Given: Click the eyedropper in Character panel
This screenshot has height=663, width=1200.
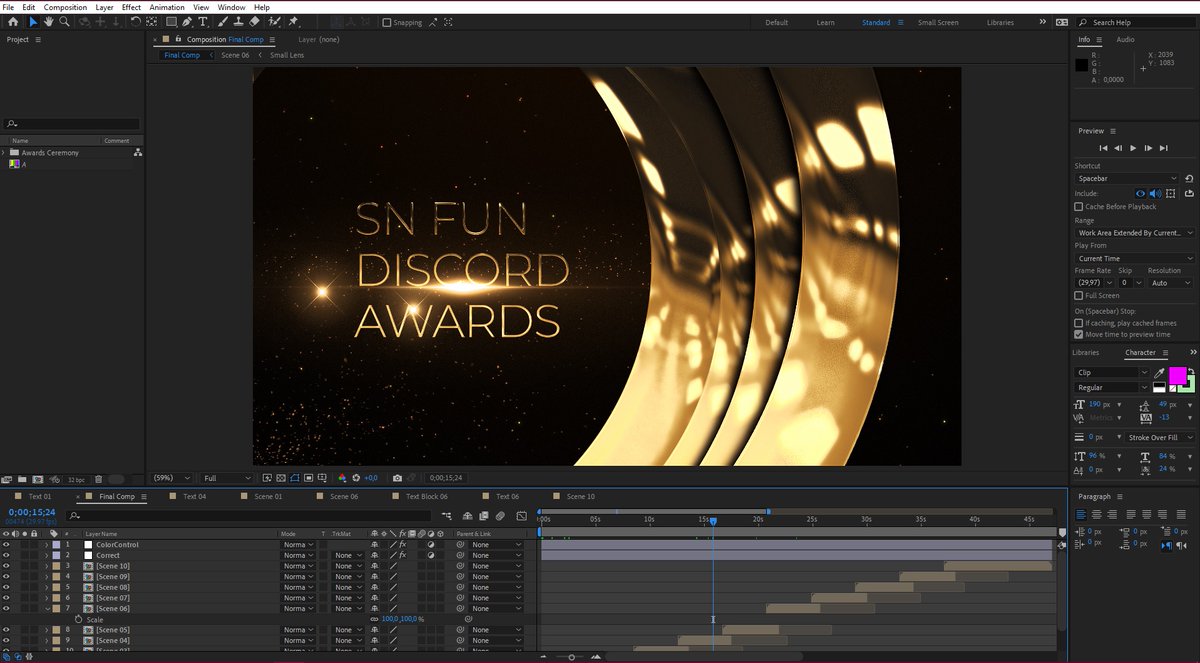Looking at the screenshot, I should point(1159,373).
